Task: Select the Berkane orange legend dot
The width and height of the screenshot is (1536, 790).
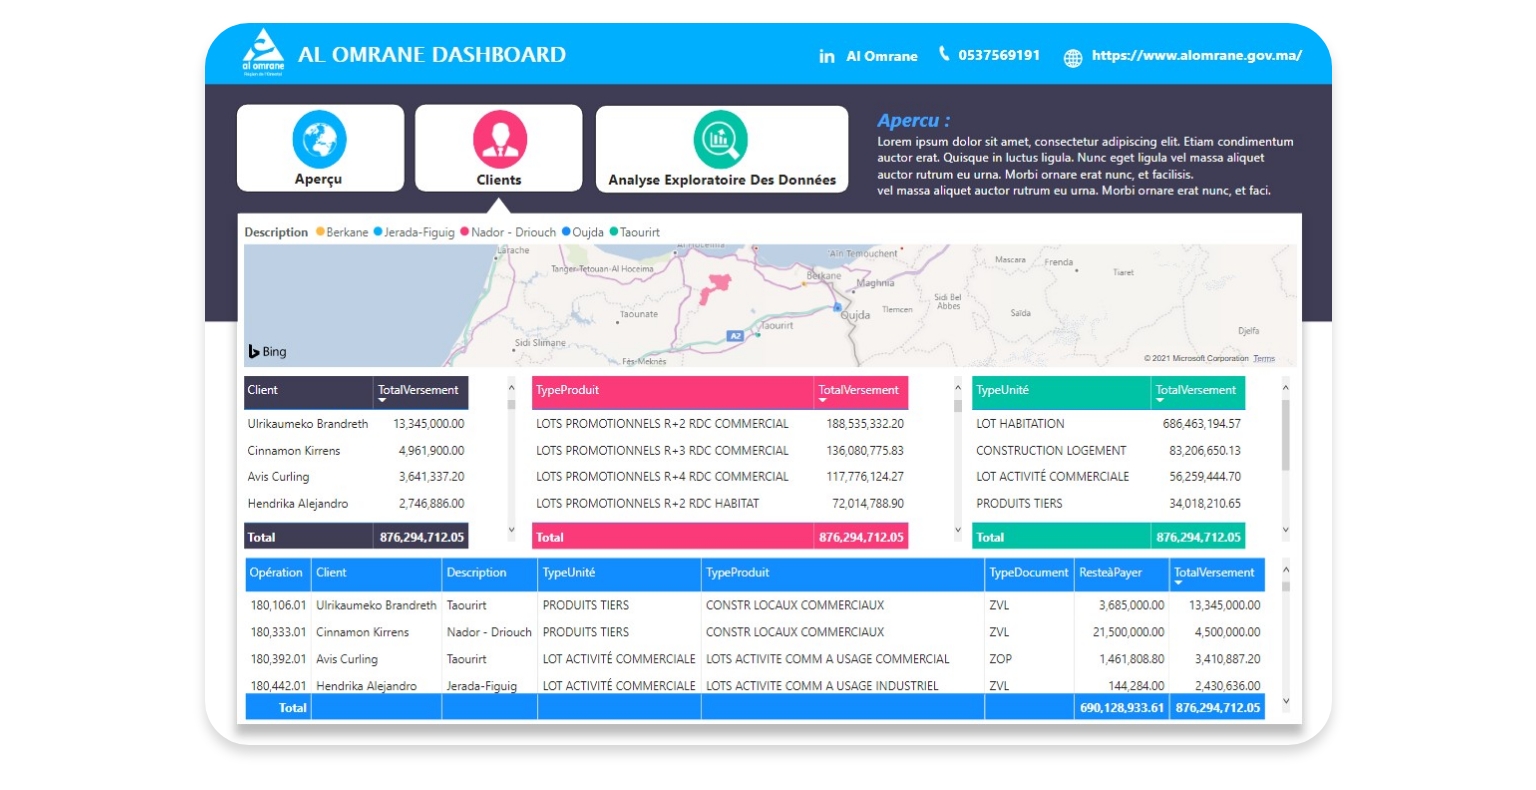Action: coord(321,232)
